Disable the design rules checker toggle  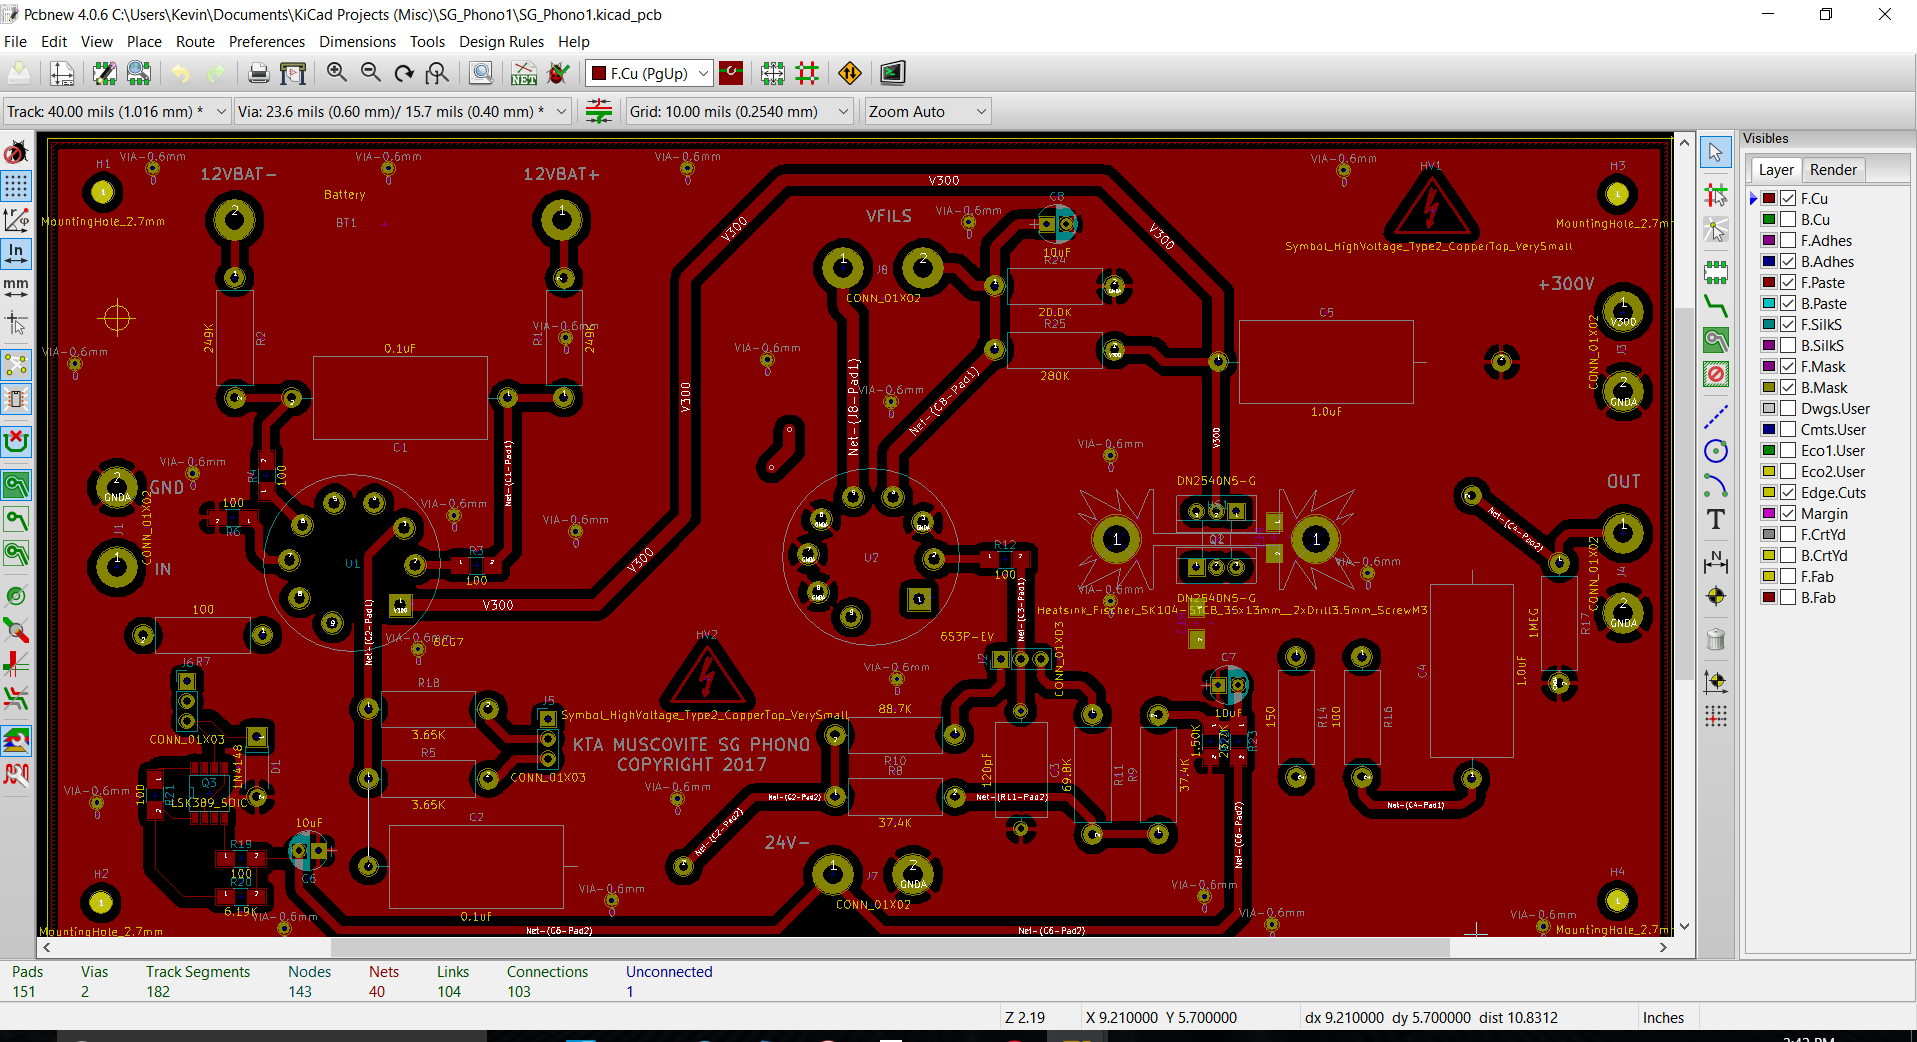point(16,153)
